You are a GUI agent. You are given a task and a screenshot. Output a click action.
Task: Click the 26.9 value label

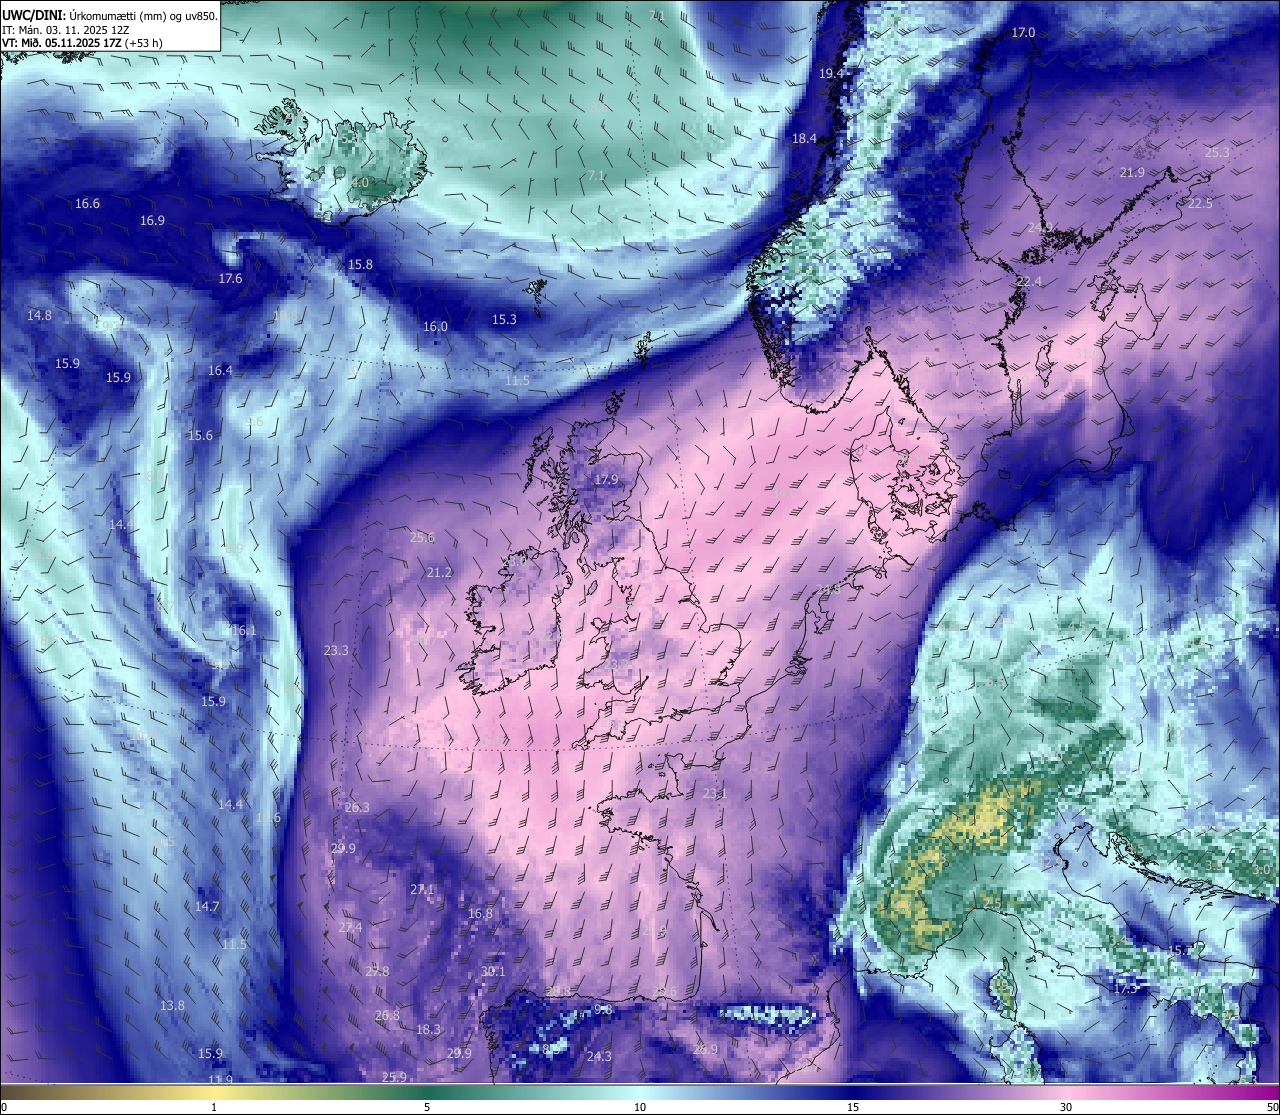click(x=705, y=1050)
